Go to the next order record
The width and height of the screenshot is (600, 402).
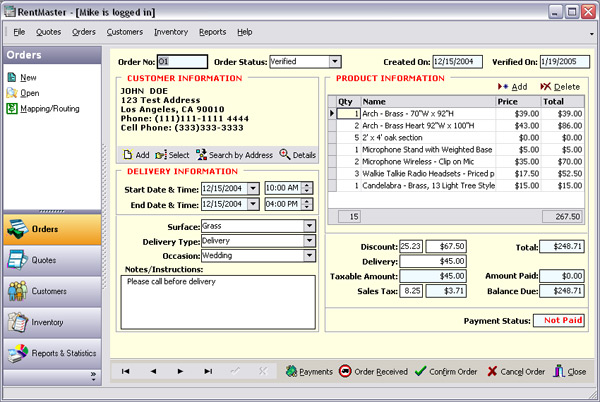click(180, 371)
